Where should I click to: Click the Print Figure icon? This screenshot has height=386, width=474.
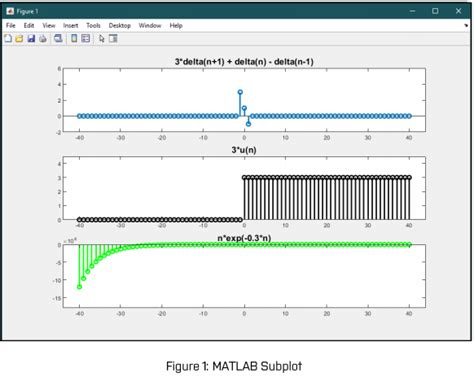point(43,39)
